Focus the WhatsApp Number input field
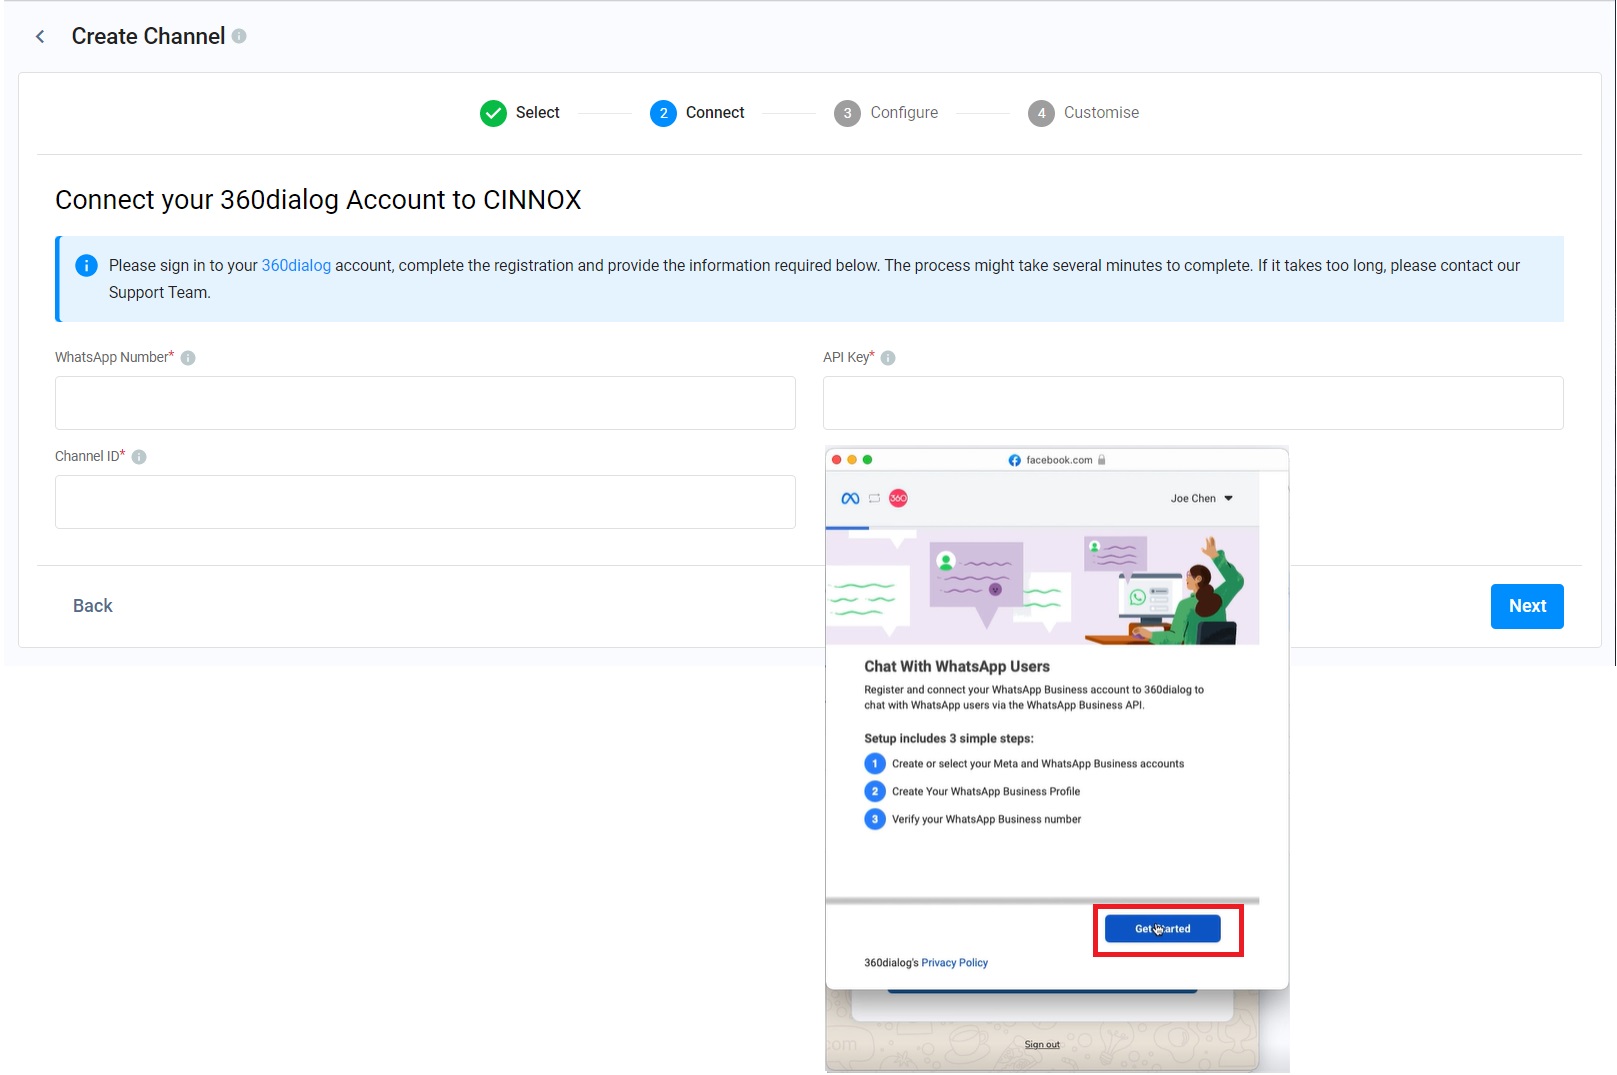 [x=425, y=403]
